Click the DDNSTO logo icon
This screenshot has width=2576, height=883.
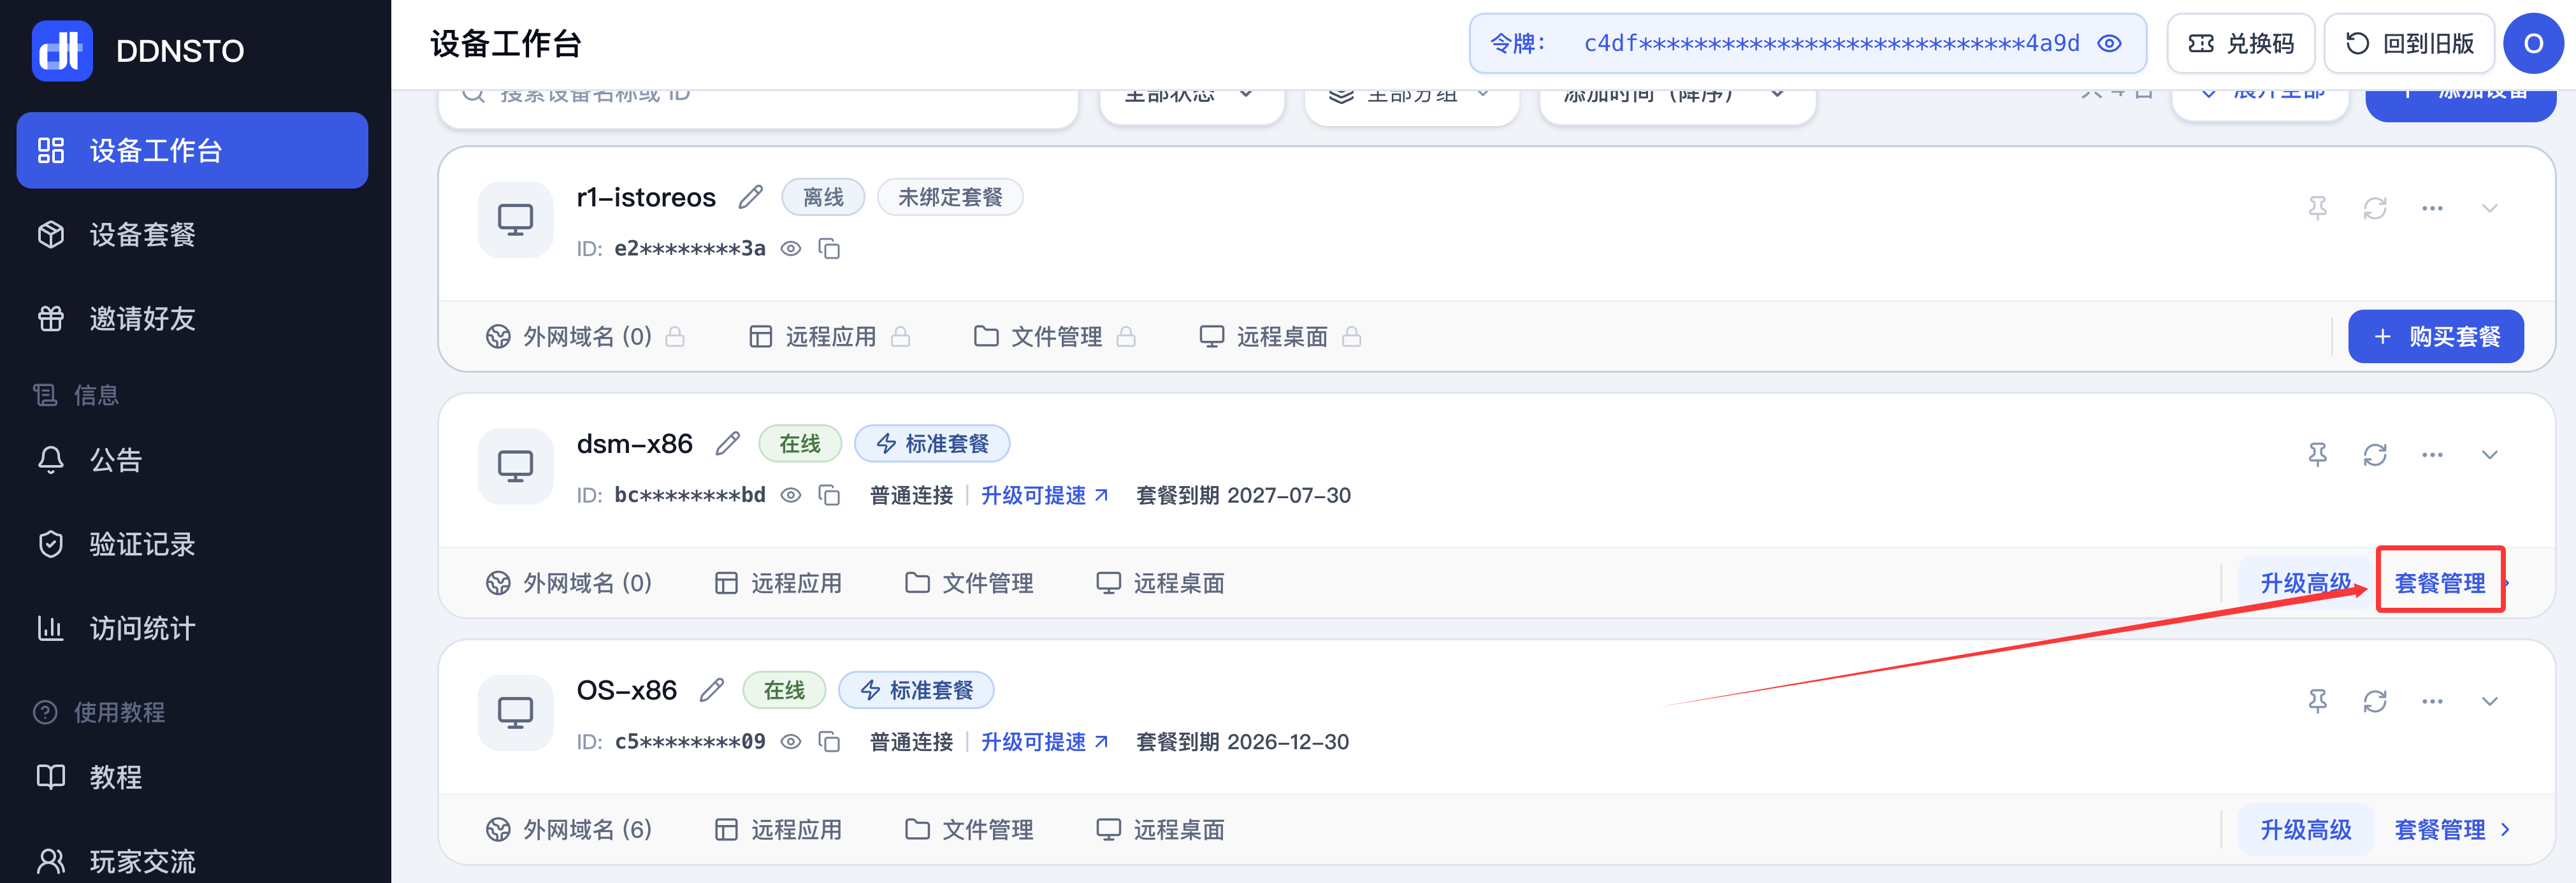point(62,50)
